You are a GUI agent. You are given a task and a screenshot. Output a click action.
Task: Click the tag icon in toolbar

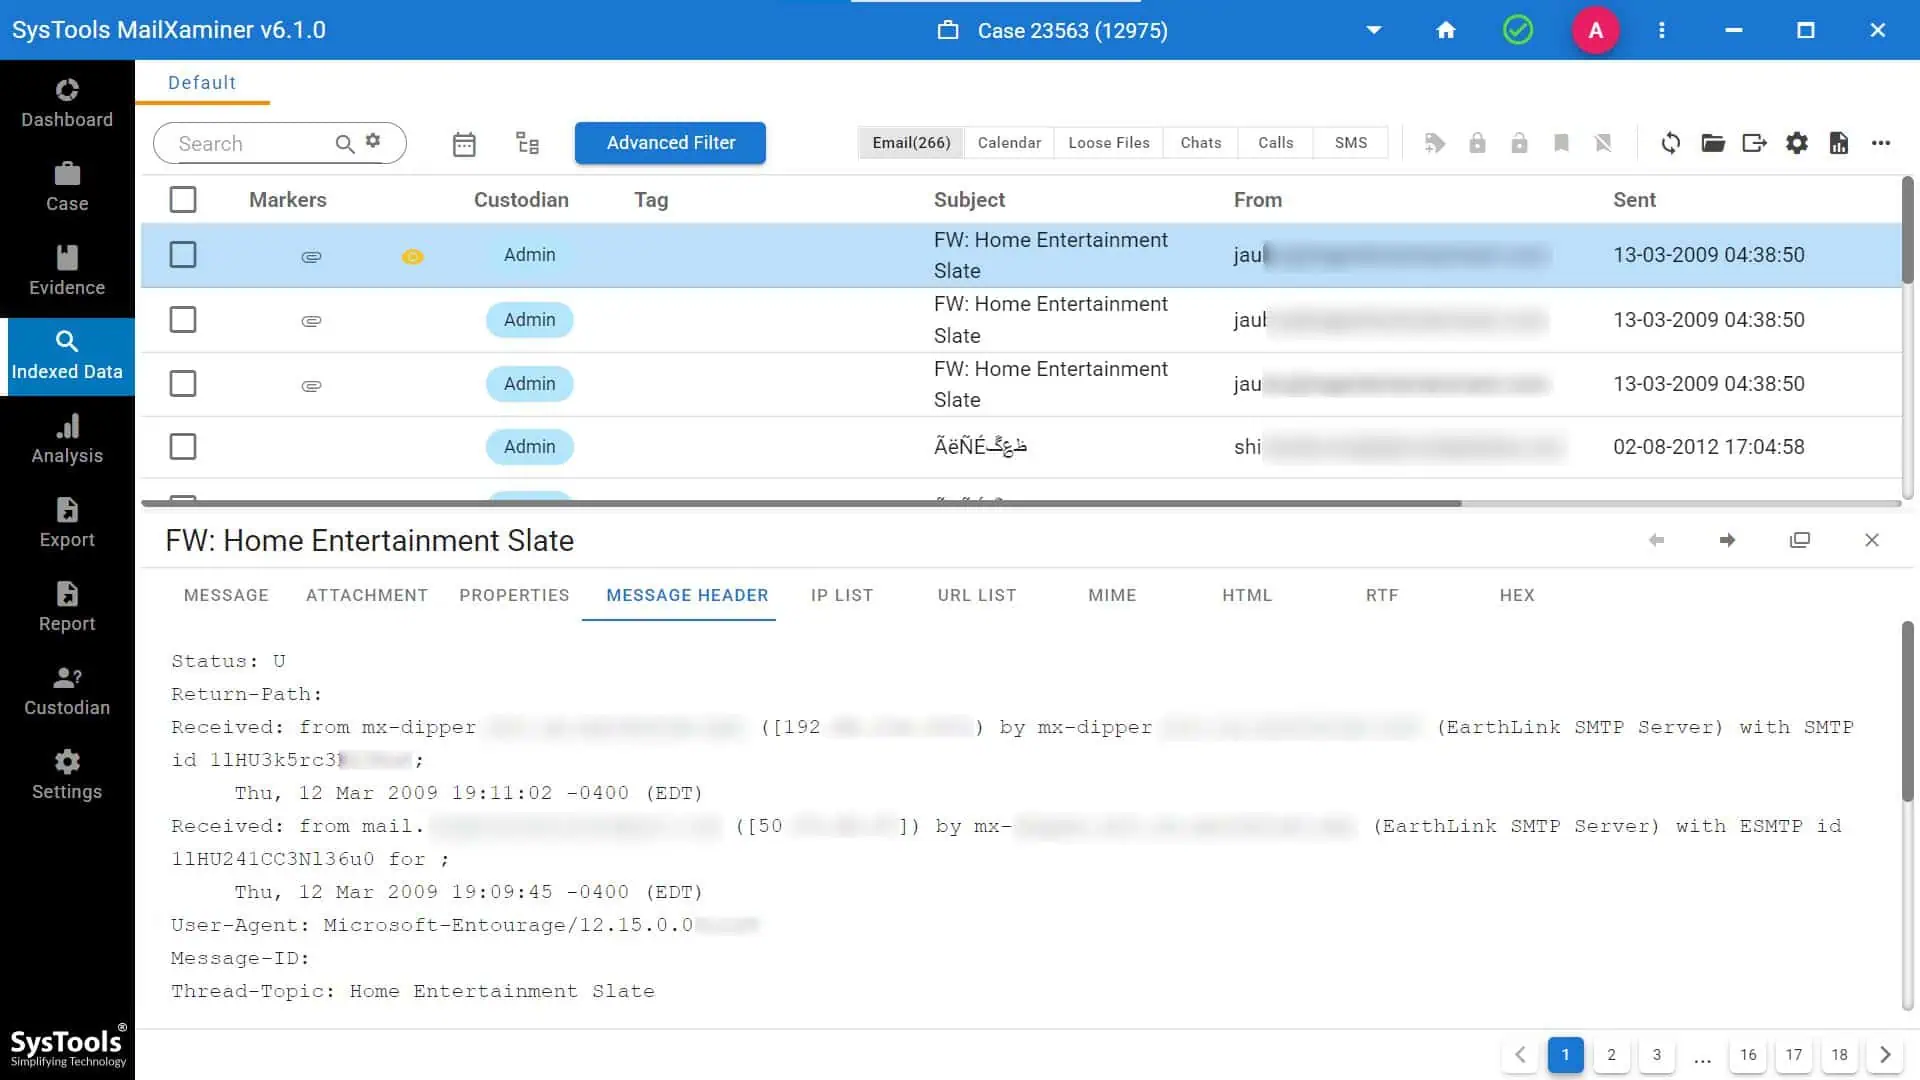1435,143
